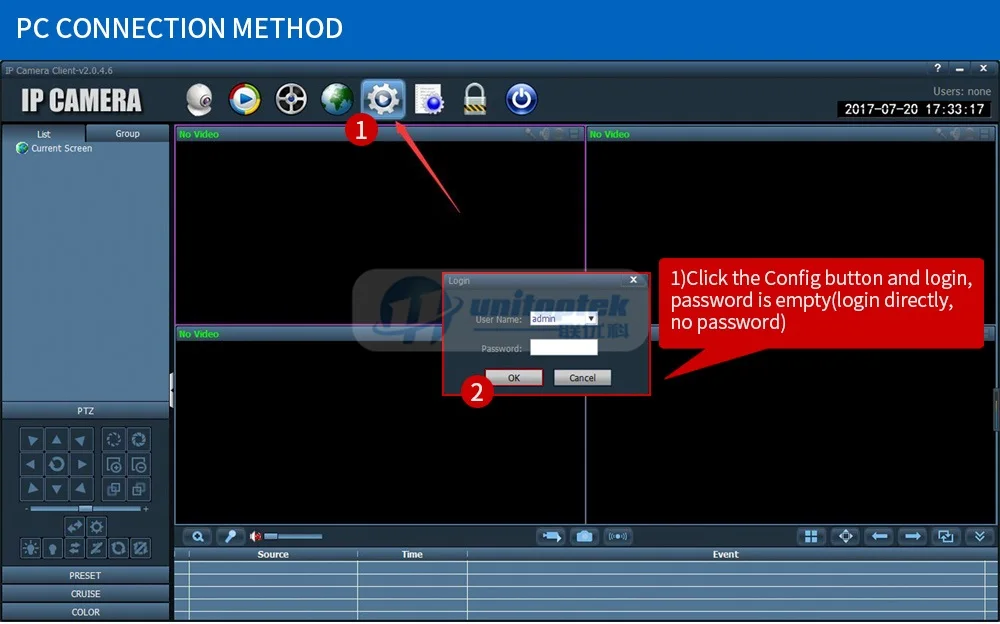This screenshot has height=624, width=1000.
Task: Mute the red speaker icon
Action: (255, 537)
